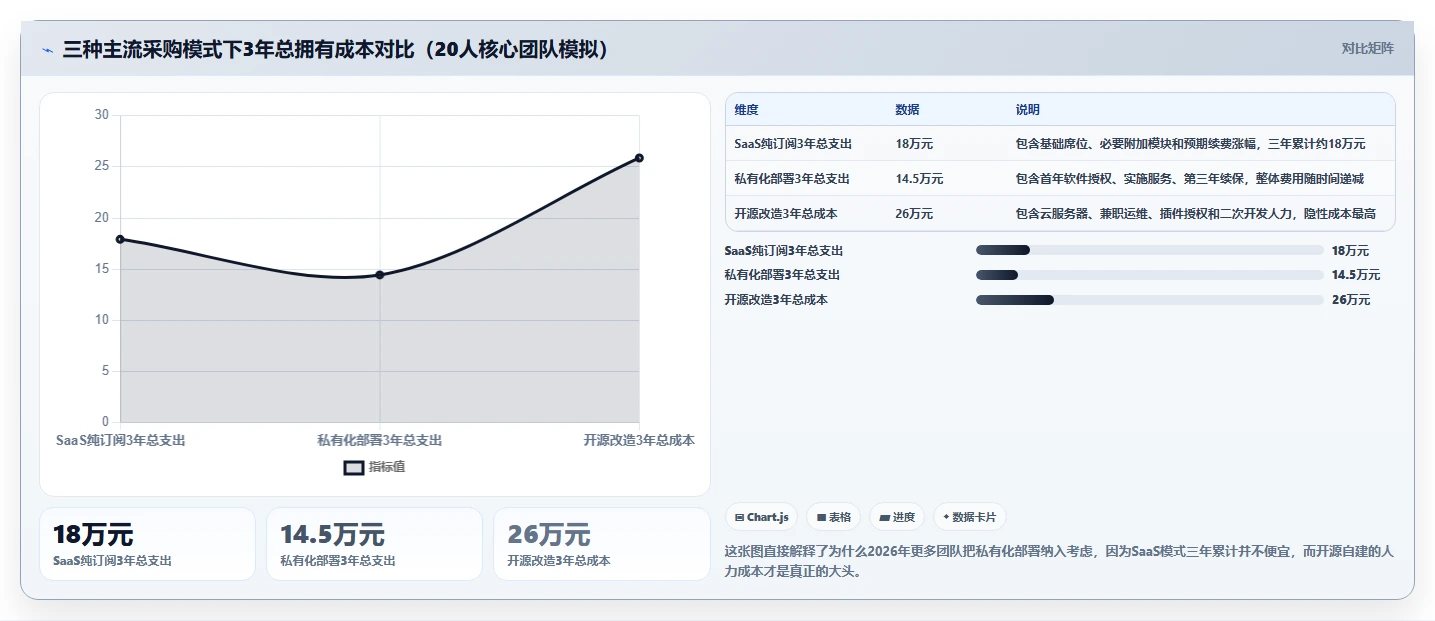The width and height of the screenshot is (1435, 621).
Task: Click the 14.5万元 data card
Action: tap(374, 544)
